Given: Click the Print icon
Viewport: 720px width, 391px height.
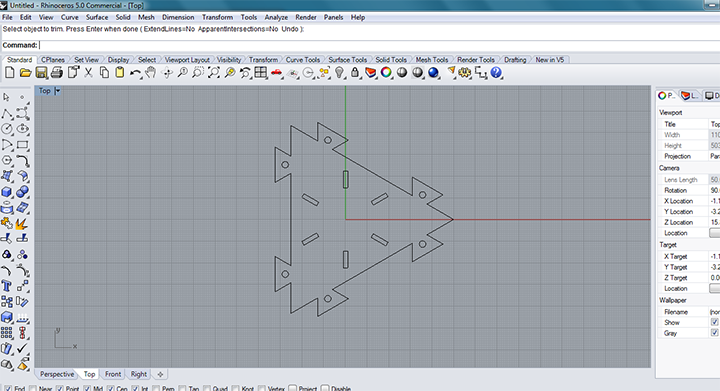Looking at the screenshot, I should [x=57, y=73].
